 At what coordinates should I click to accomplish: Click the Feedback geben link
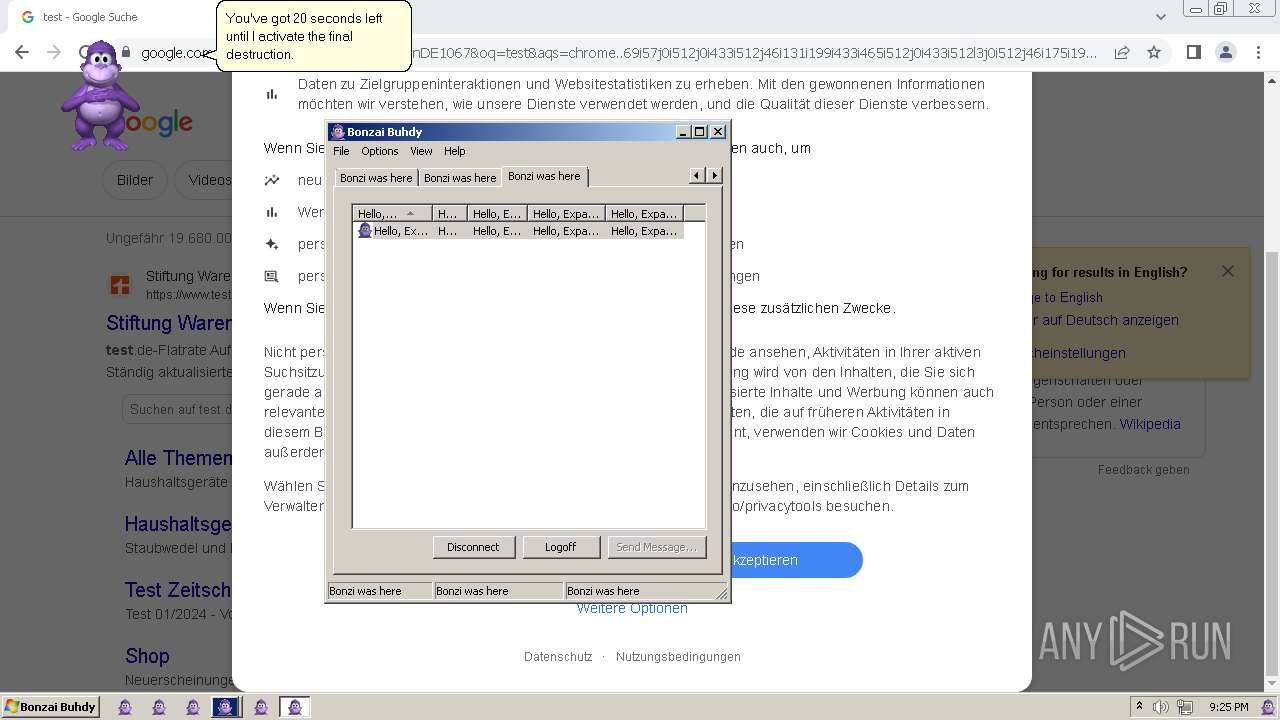(x=1144, y=470)
